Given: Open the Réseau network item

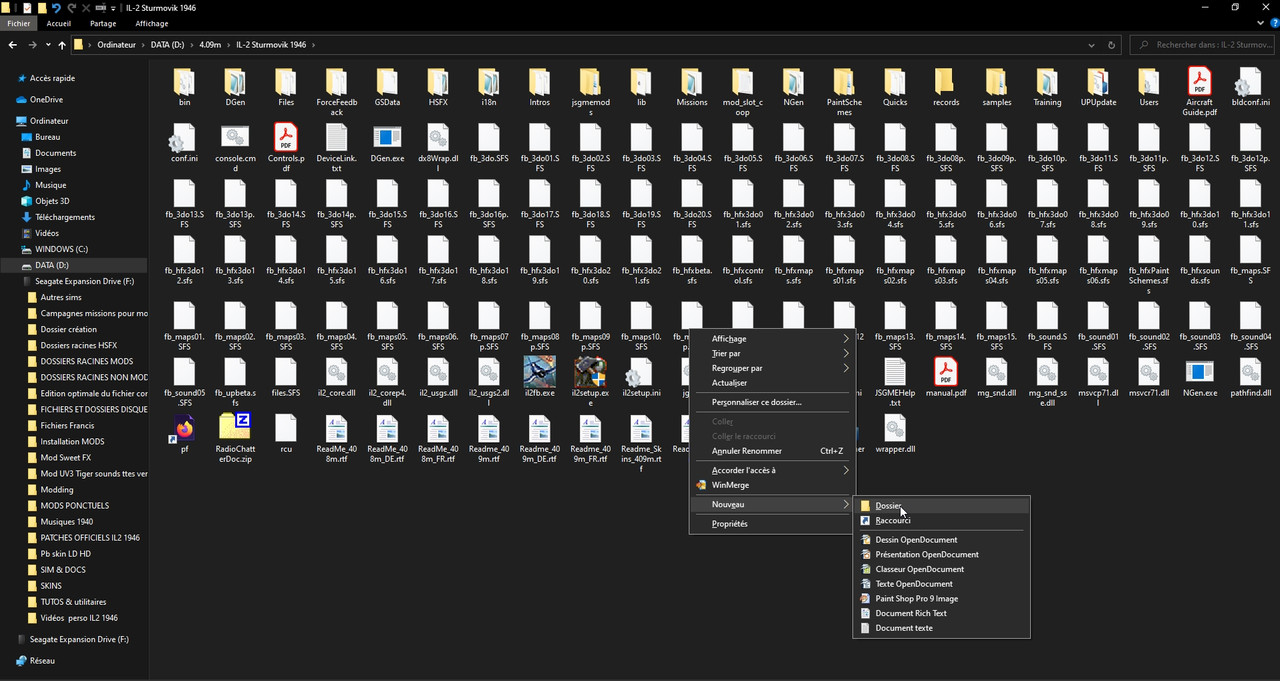Looking at the screenshot, I should point(42,661).
